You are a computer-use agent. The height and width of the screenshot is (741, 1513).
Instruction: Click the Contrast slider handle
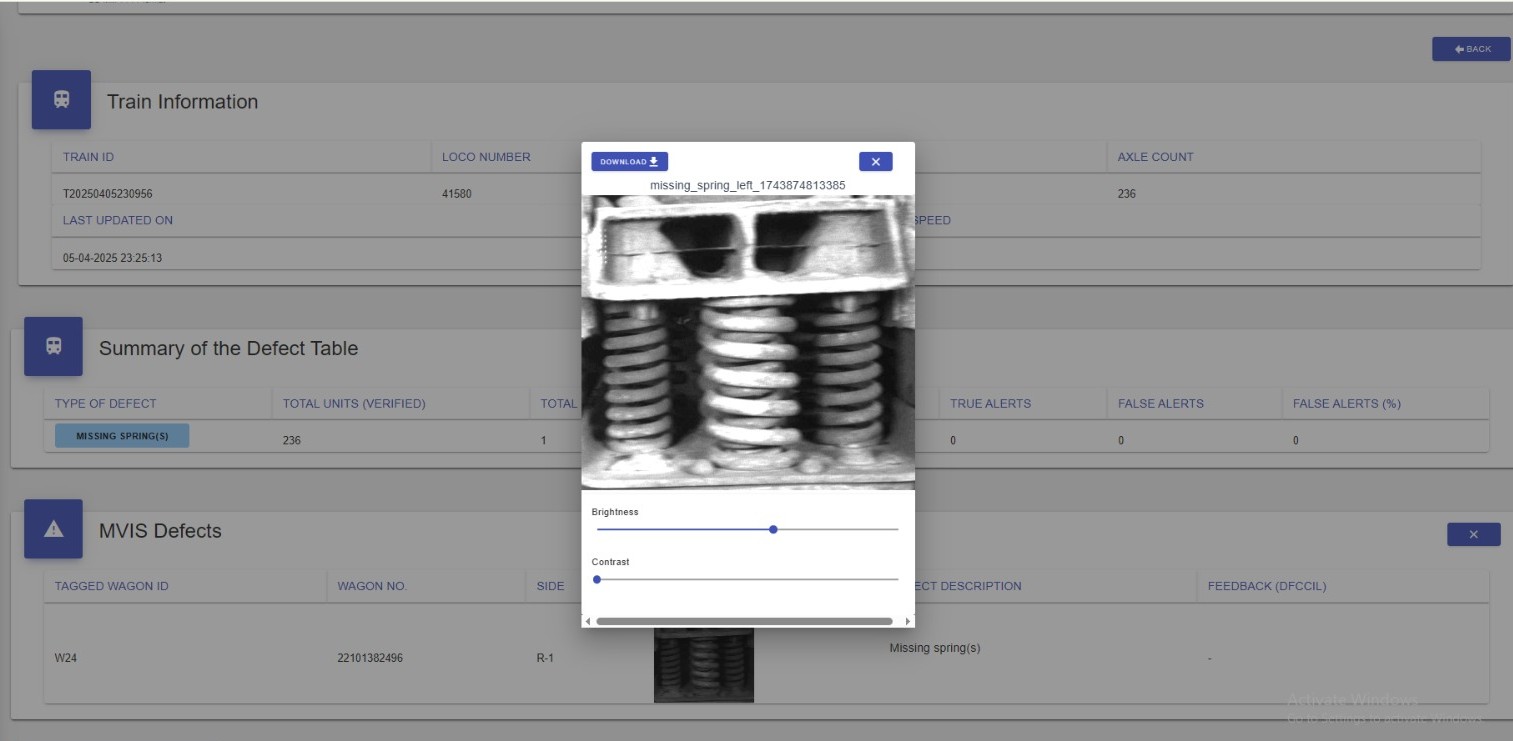(x=597, y=579)
